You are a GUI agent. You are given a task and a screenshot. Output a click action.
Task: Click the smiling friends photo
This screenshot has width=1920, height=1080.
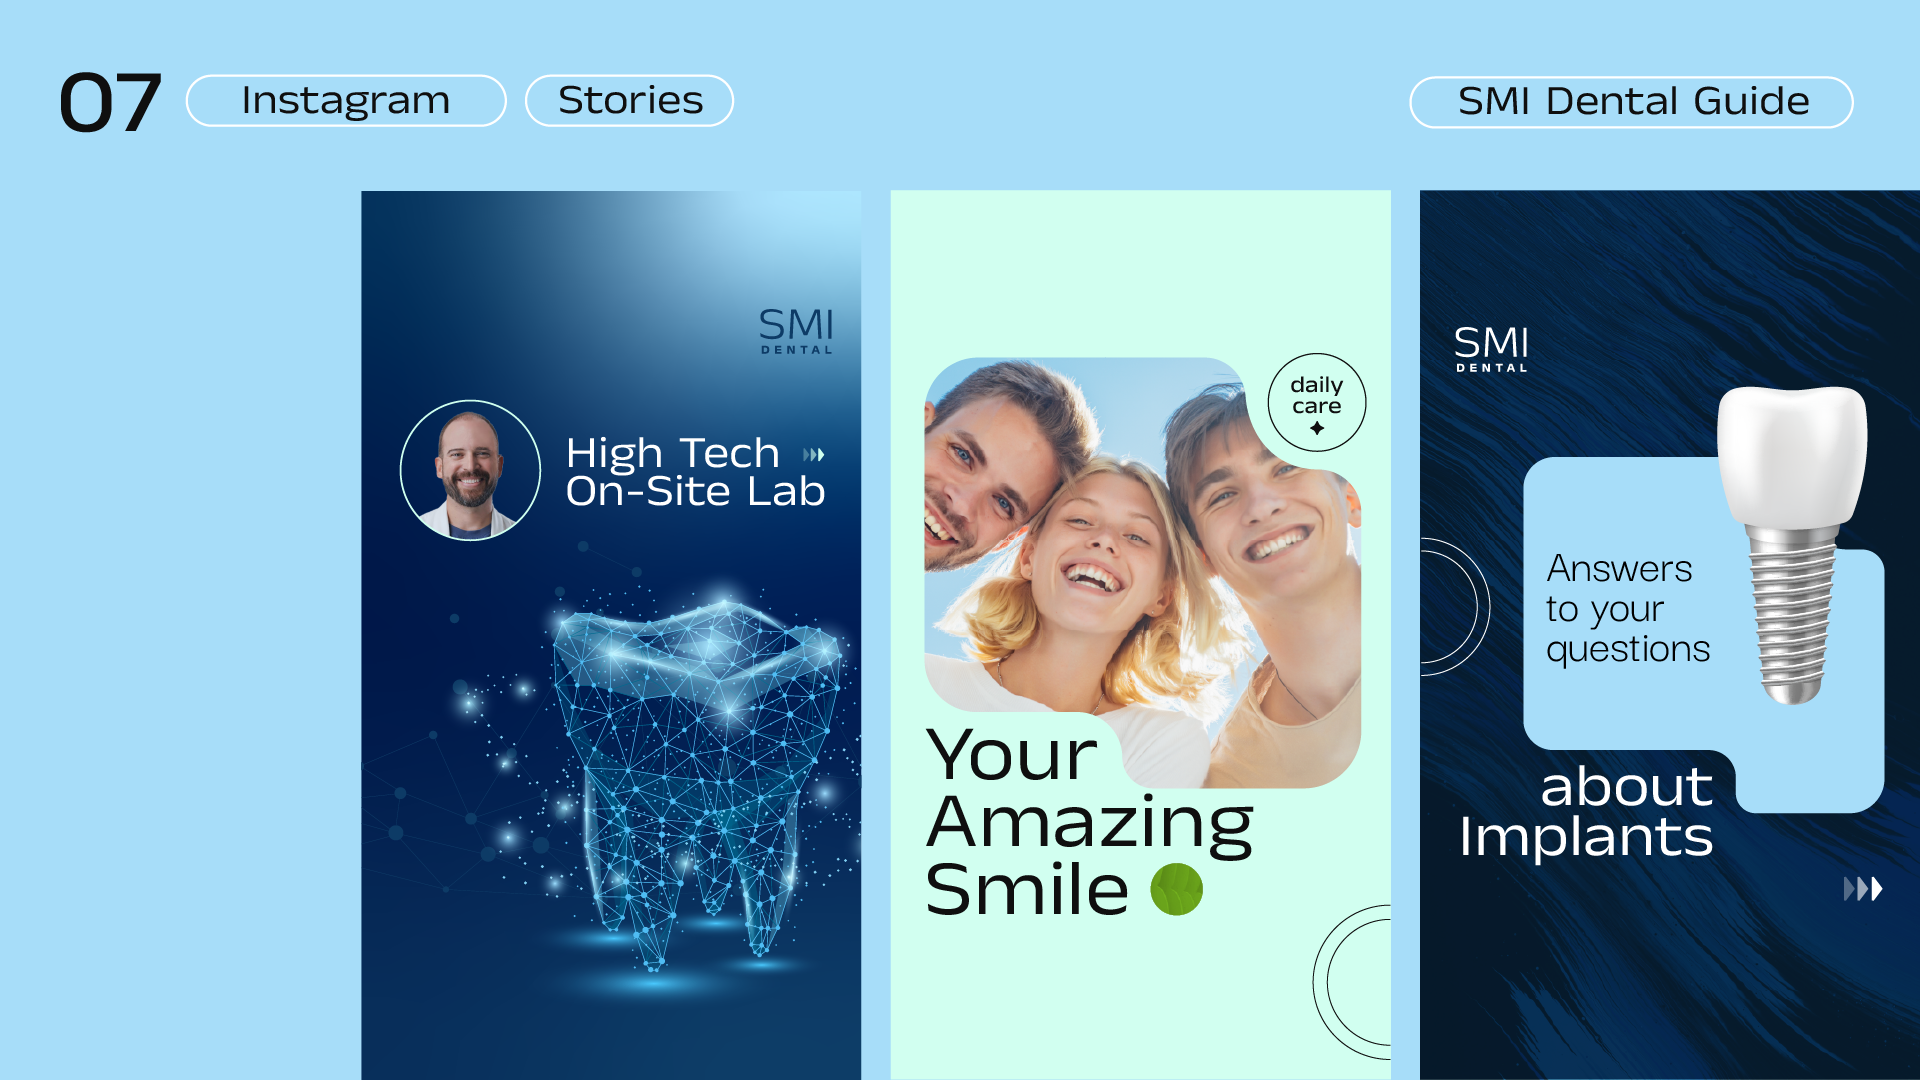coord(1142,572)
